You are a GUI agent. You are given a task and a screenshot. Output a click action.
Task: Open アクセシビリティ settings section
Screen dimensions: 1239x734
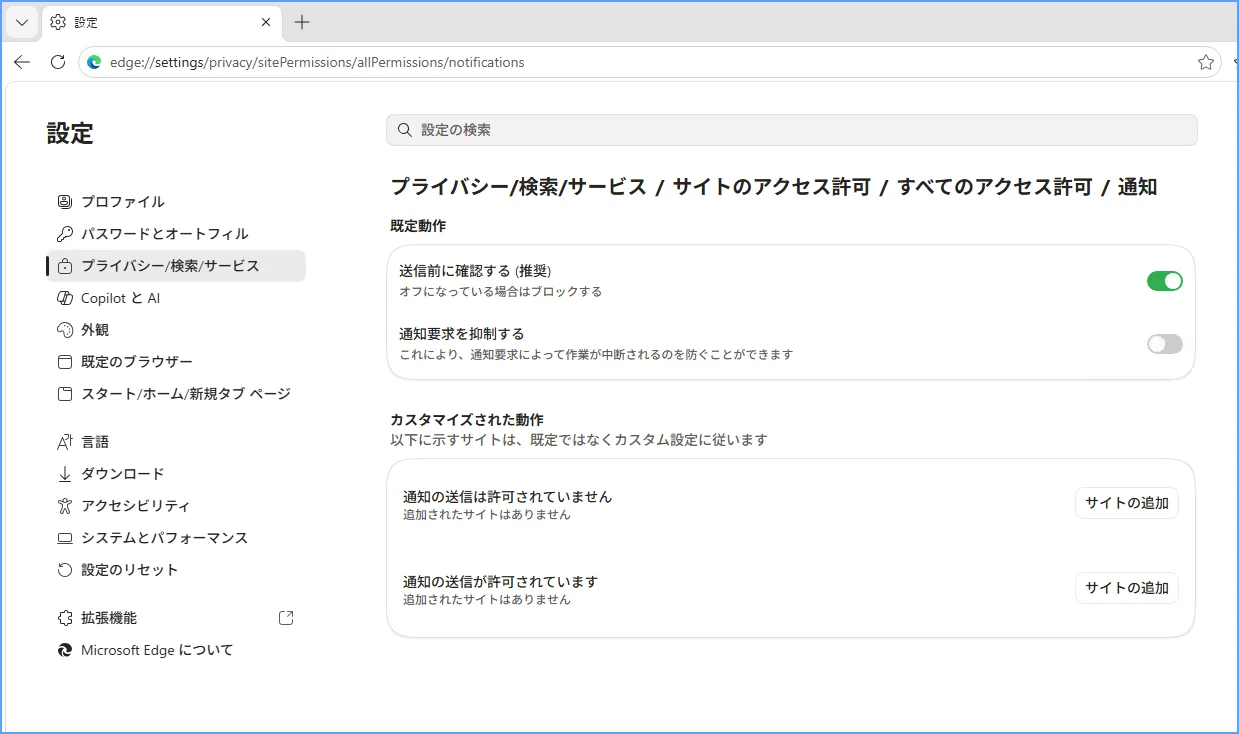tap(176, 506)
